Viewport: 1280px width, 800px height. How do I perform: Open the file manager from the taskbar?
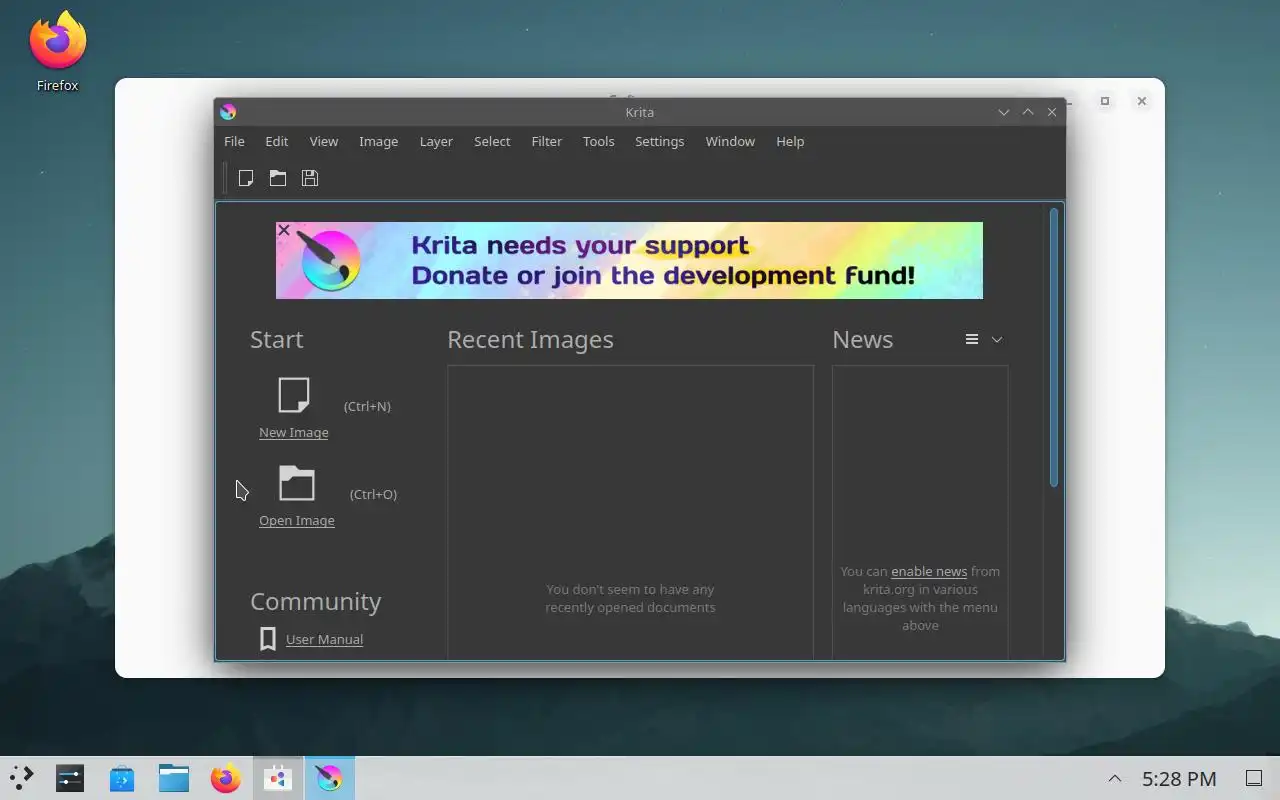coord(174,778)
